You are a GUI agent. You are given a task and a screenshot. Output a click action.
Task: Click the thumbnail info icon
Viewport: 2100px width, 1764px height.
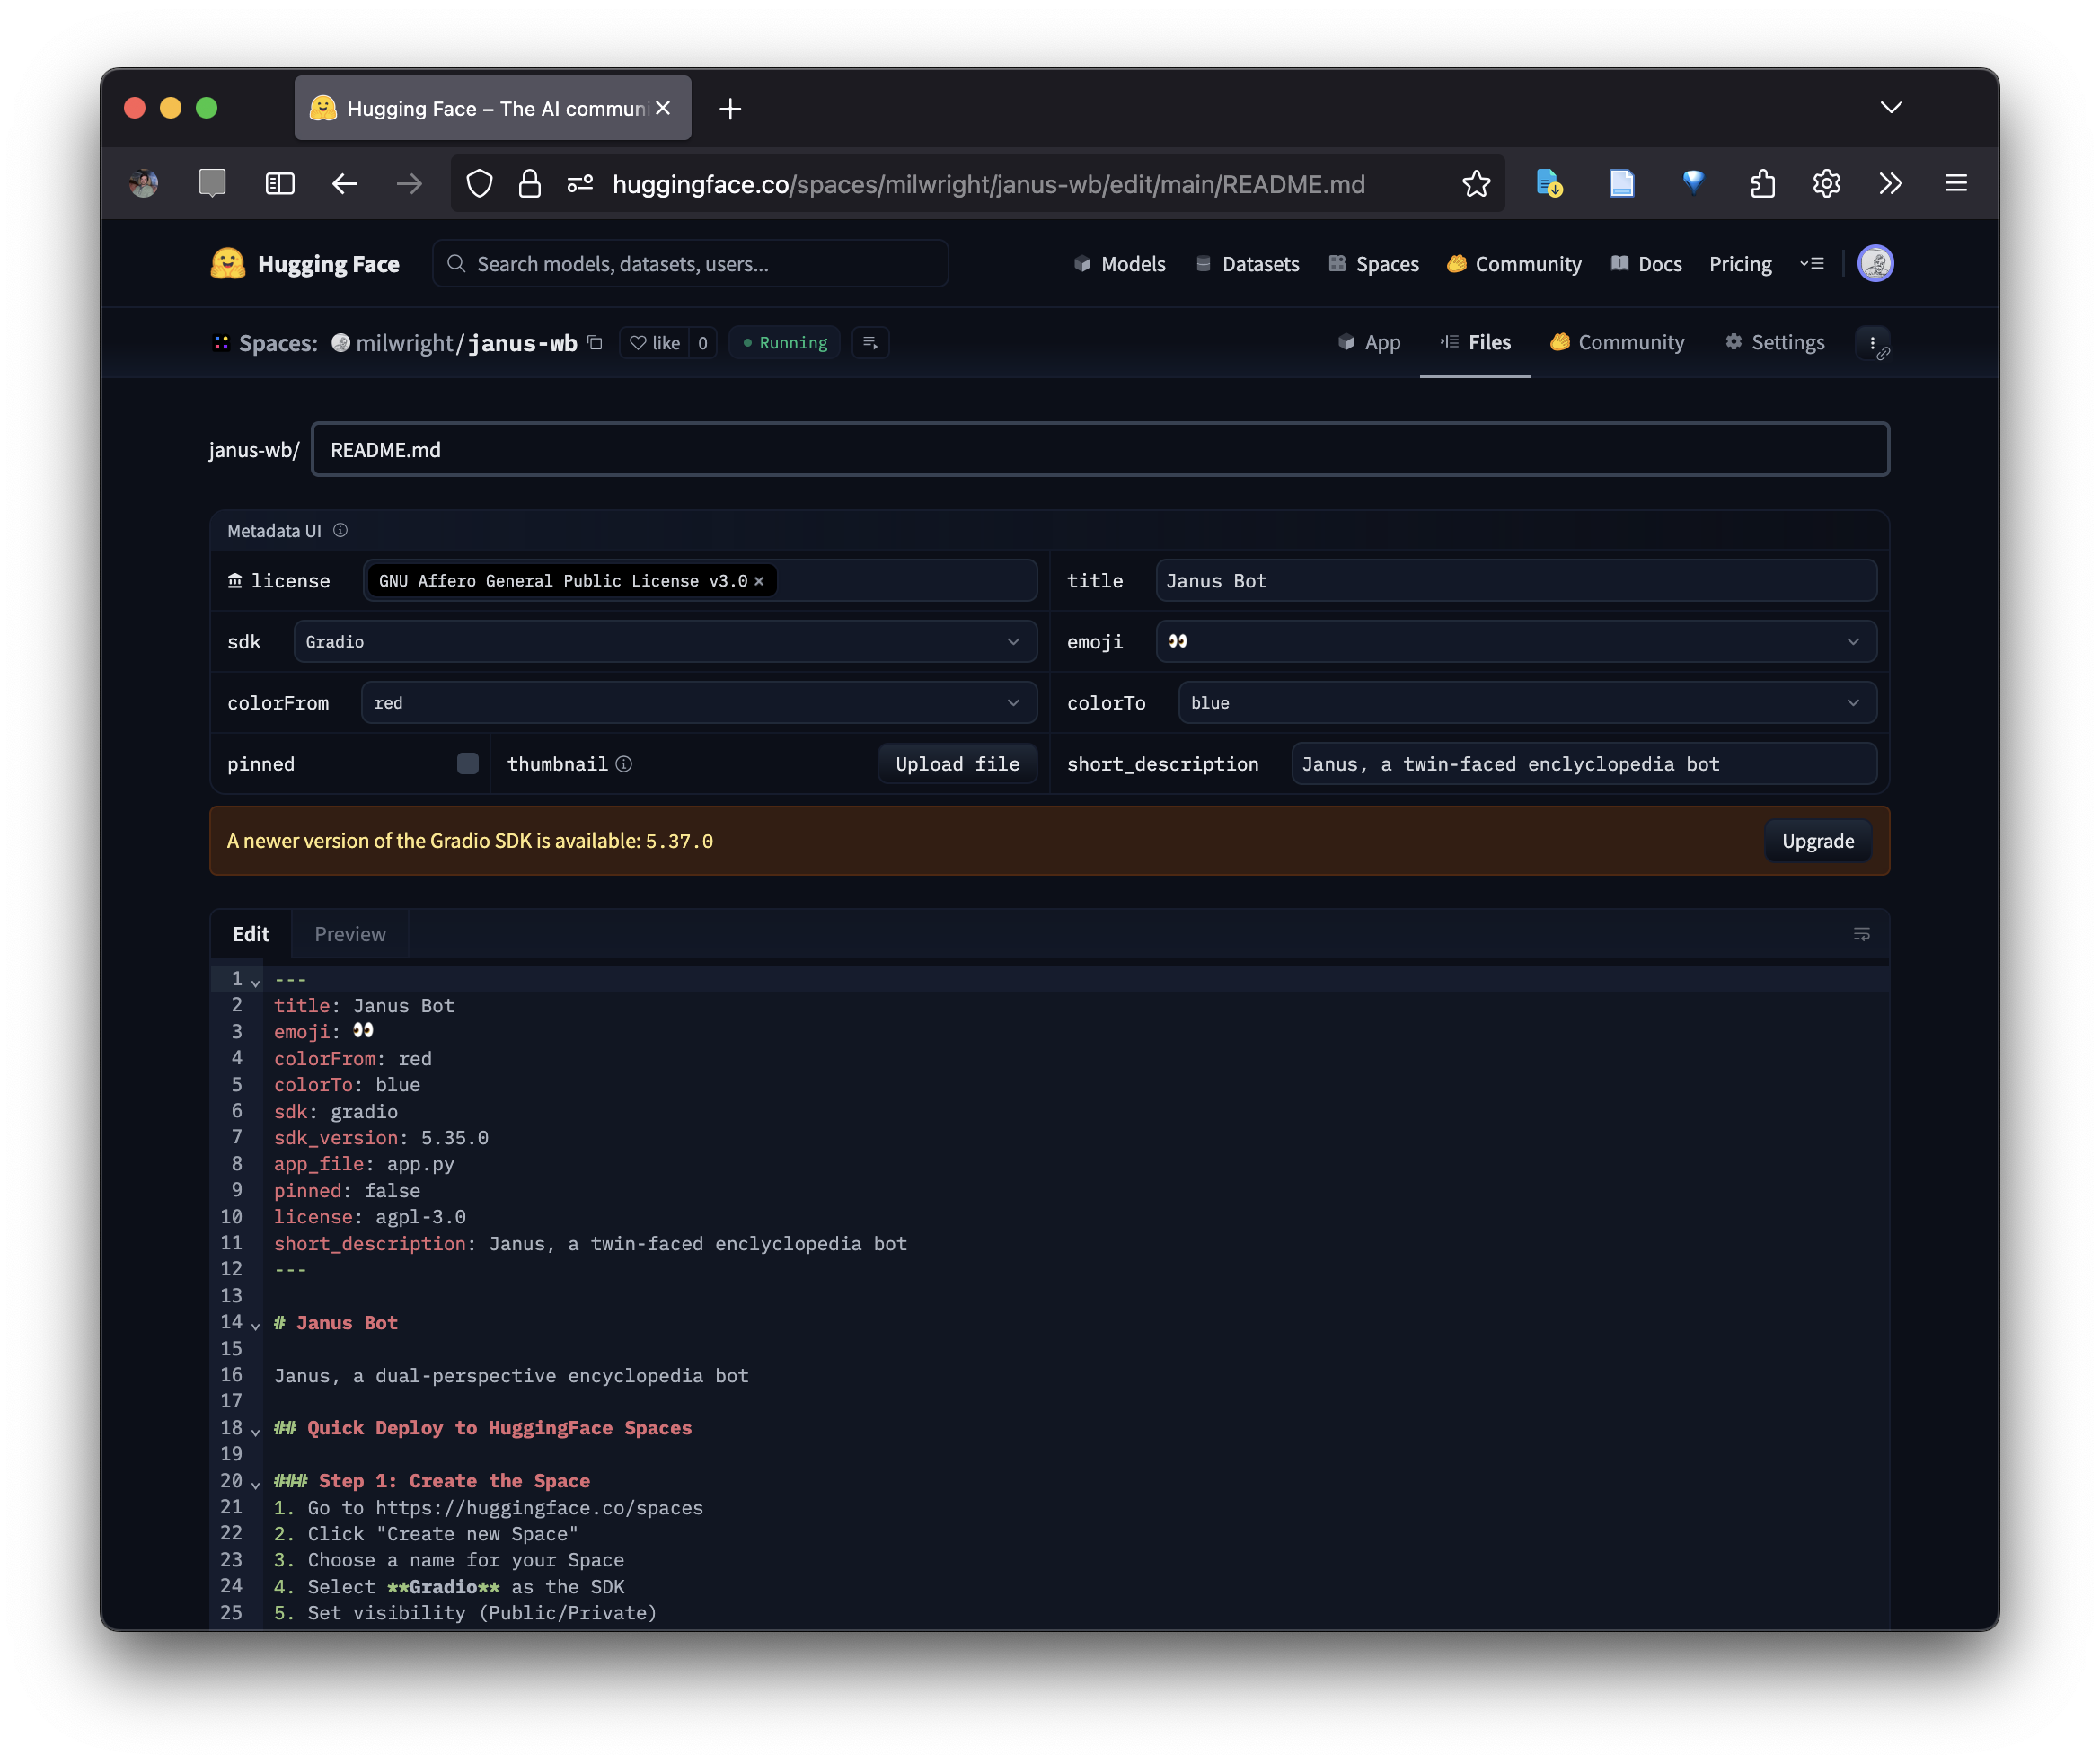[x=624, y=764]
